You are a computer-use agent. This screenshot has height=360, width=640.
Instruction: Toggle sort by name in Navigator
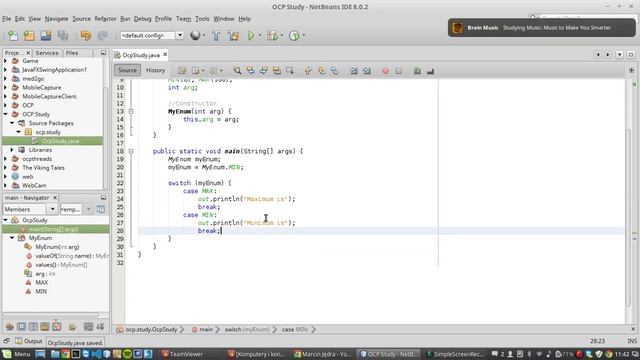click(88, 327)
